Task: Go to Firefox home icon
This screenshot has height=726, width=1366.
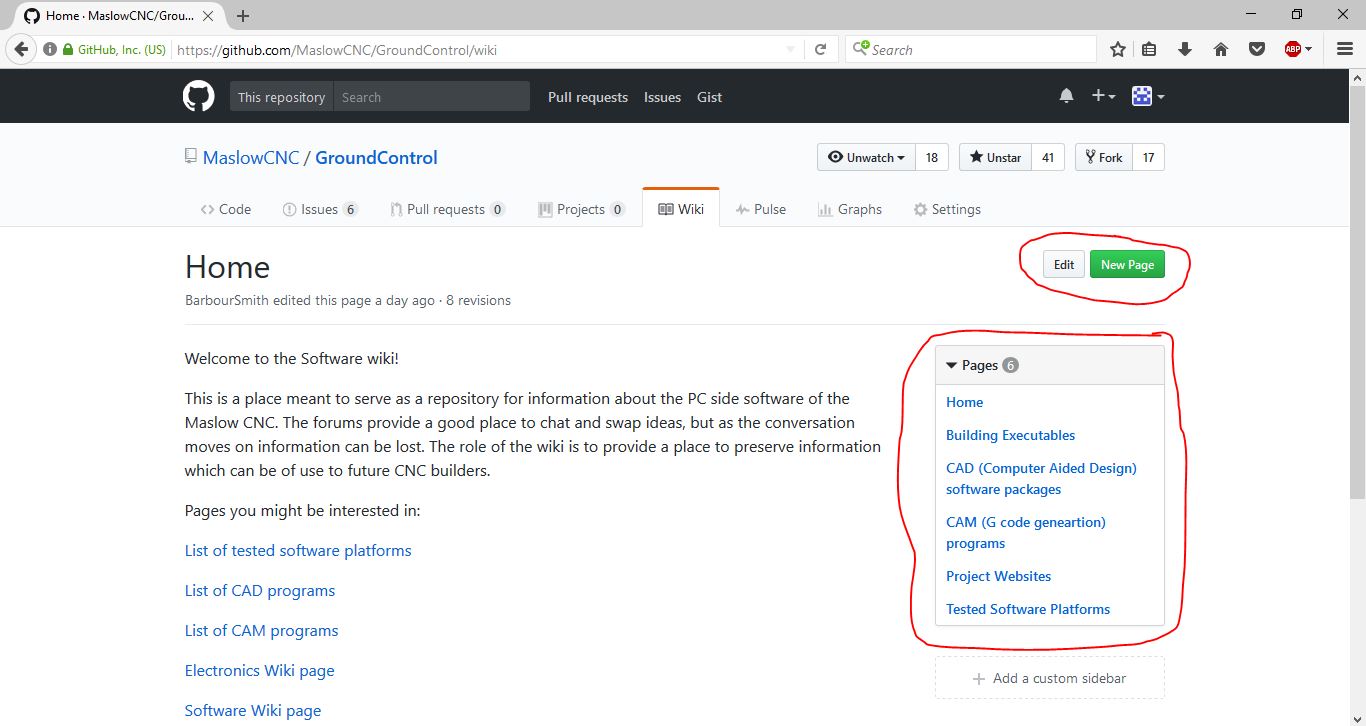Action: (1221, 49)
